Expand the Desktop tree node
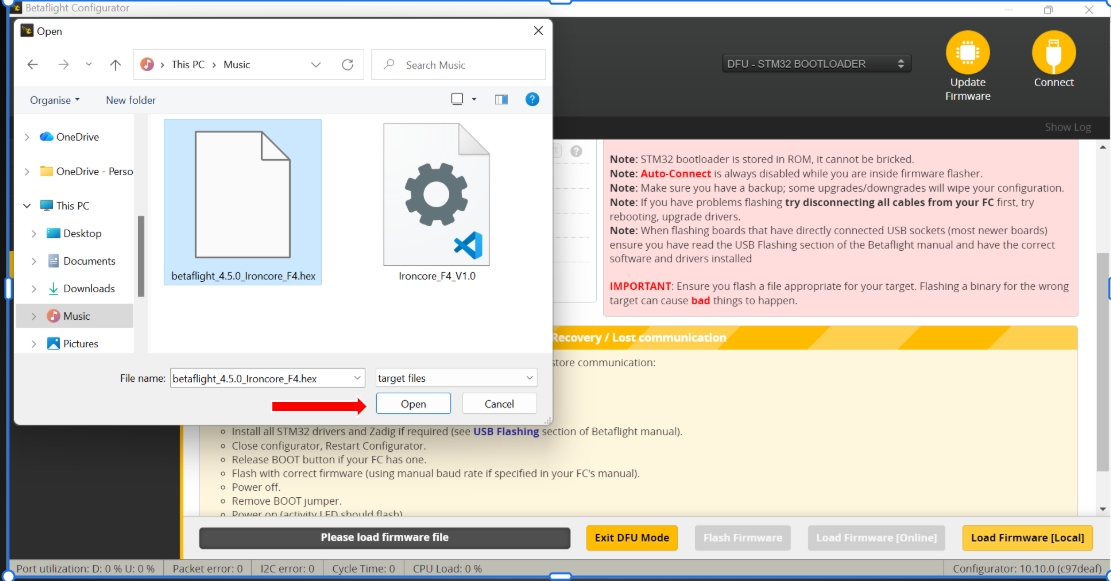The image size is (1111, 581). 34,234
